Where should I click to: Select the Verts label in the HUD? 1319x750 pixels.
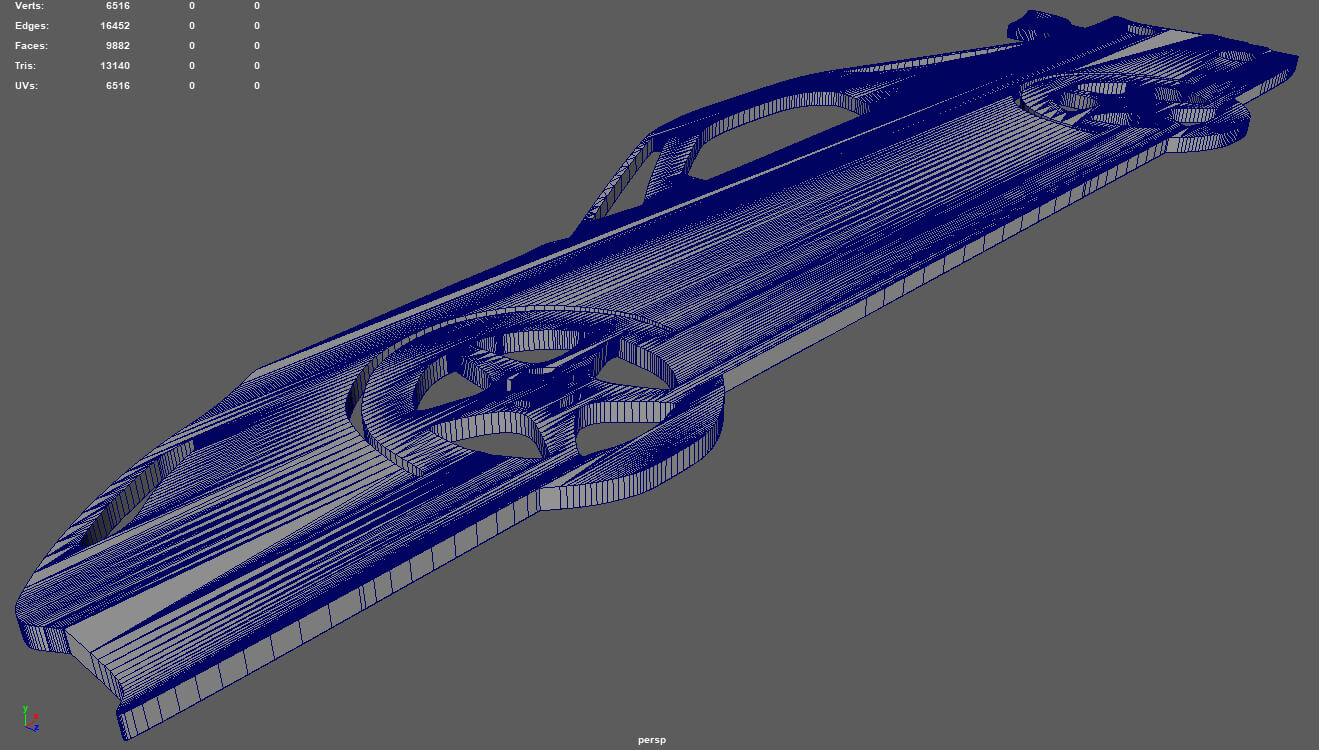[30, 6]
